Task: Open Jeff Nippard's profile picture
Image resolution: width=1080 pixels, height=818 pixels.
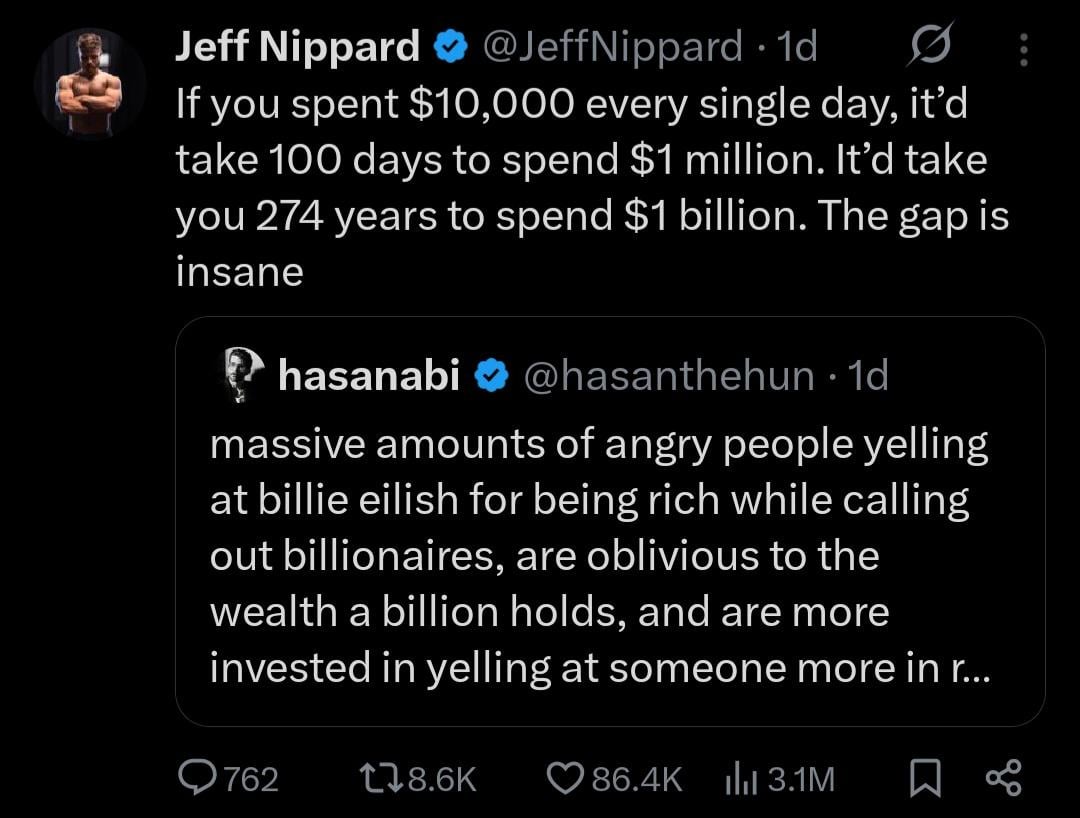Action: click(90, 83)
